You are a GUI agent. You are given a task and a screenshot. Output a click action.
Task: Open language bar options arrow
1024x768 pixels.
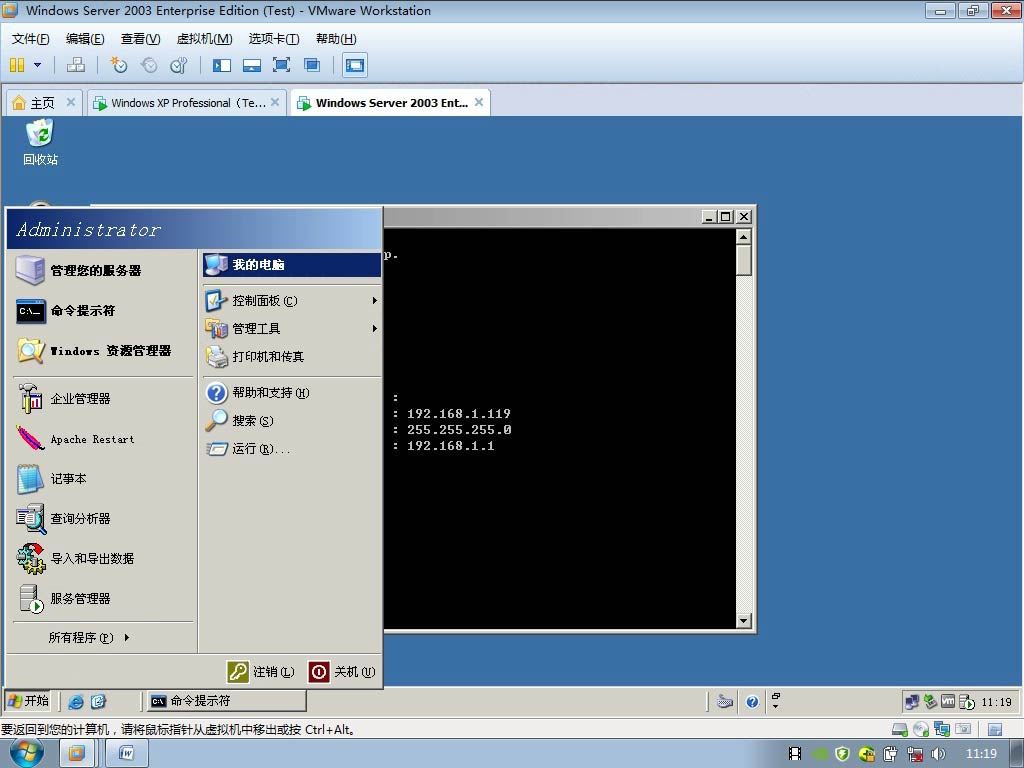click(x=775, y=706)
